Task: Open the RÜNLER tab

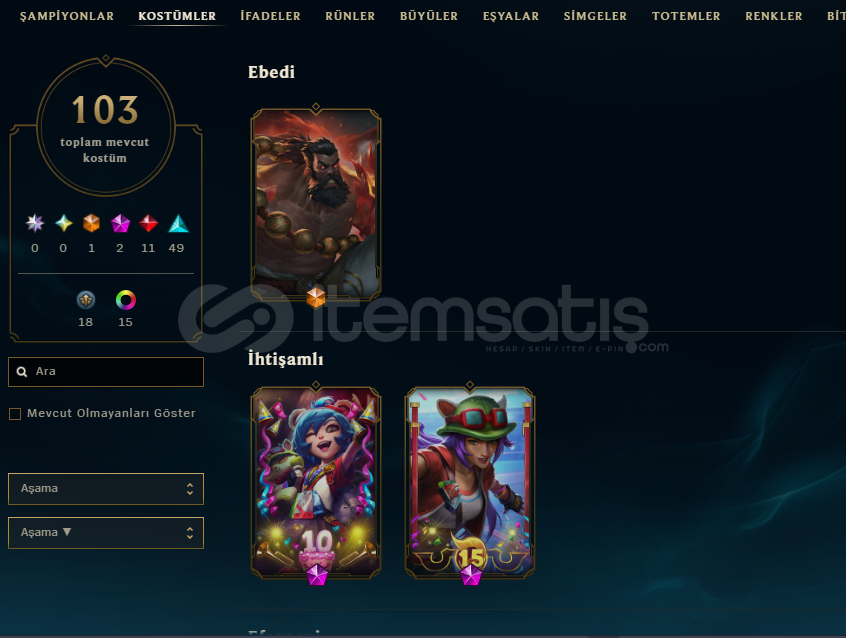Action: [x=350, y=16]
